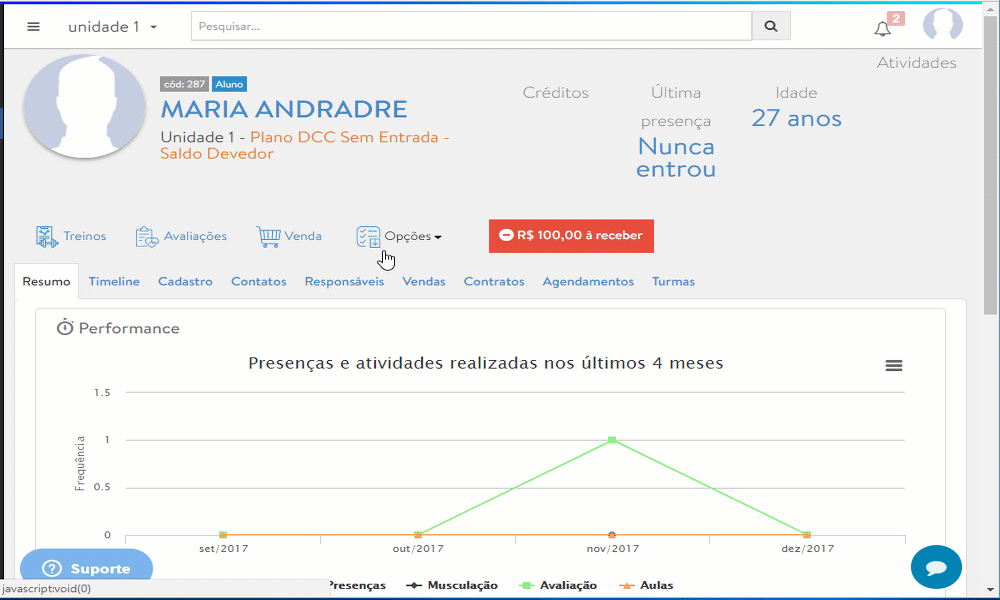
Task: Click the R$ 100,00 à receber button
Action: 571,236
